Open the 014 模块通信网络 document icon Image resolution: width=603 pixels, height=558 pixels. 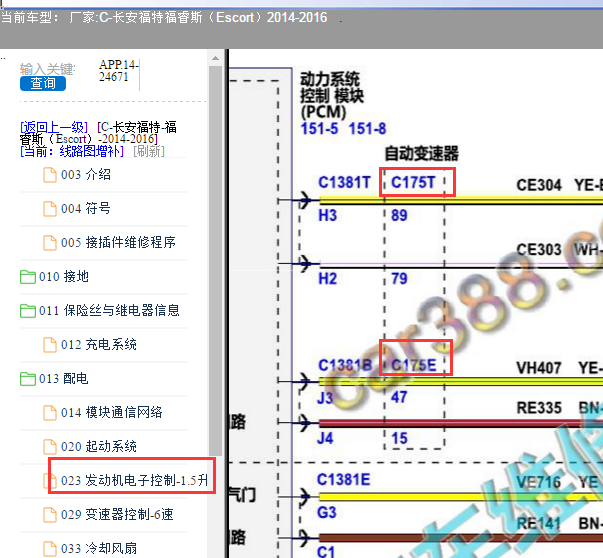pyautogui.click(x=50, y=413)
